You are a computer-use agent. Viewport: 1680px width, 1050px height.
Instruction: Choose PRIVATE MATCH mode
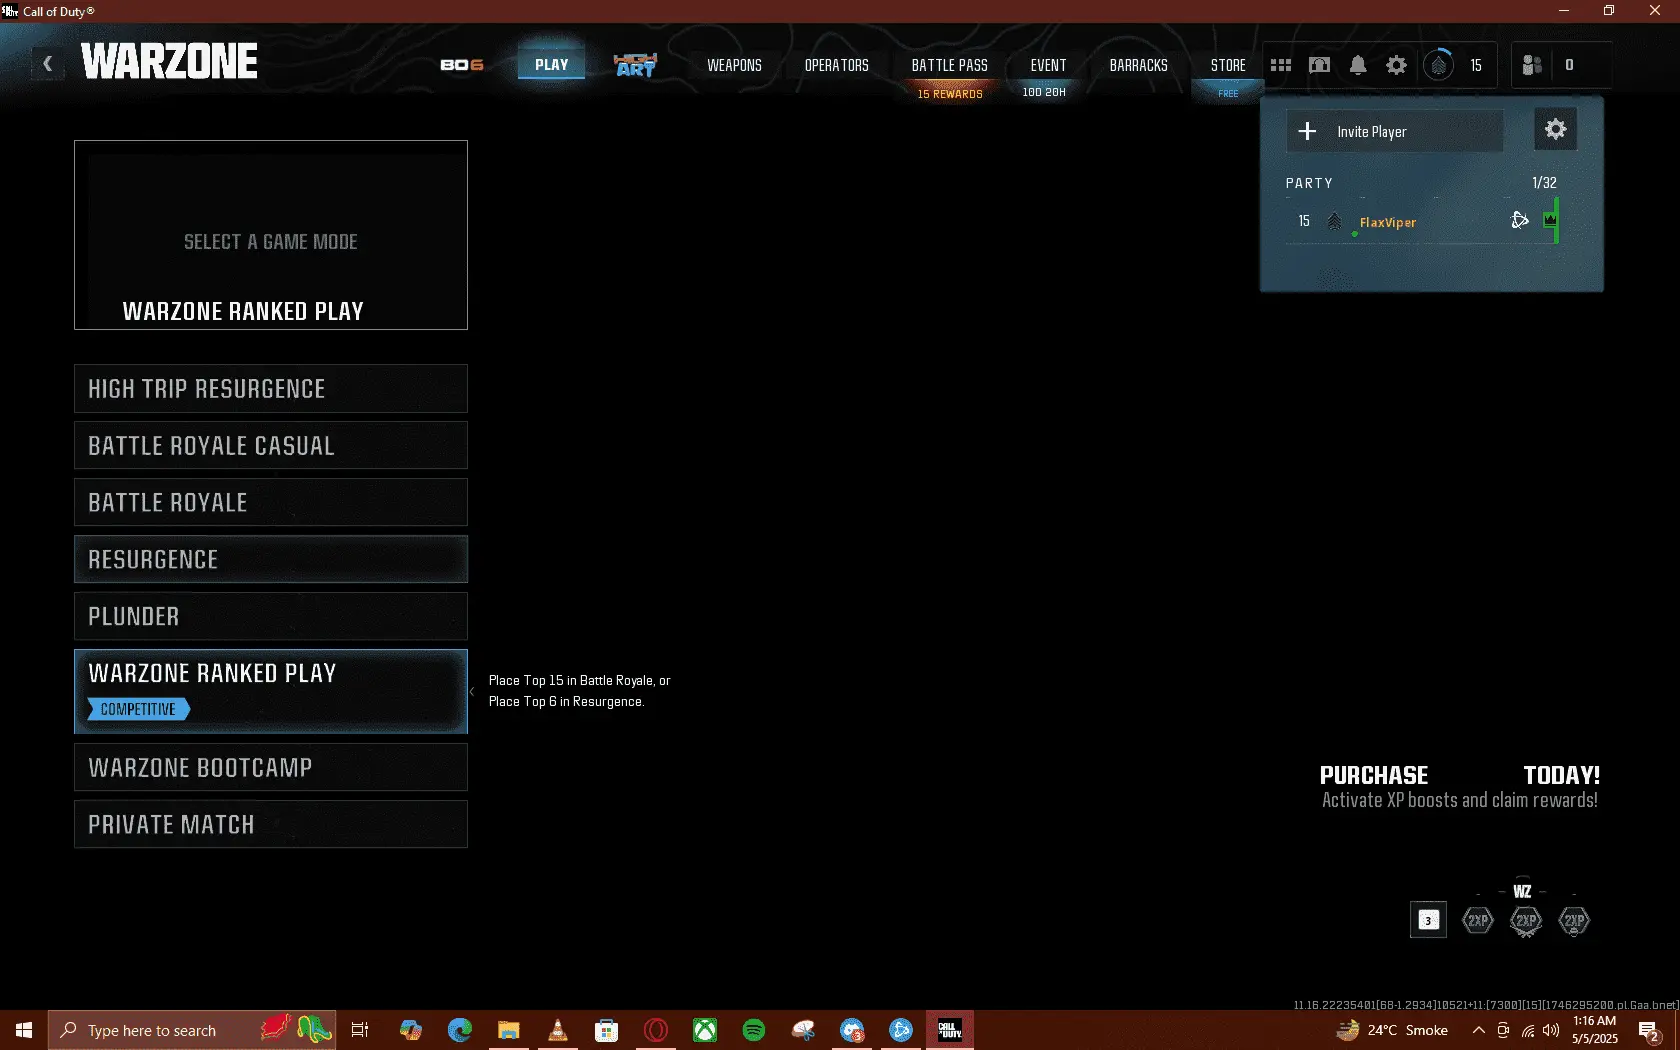[x=271, y=824]
